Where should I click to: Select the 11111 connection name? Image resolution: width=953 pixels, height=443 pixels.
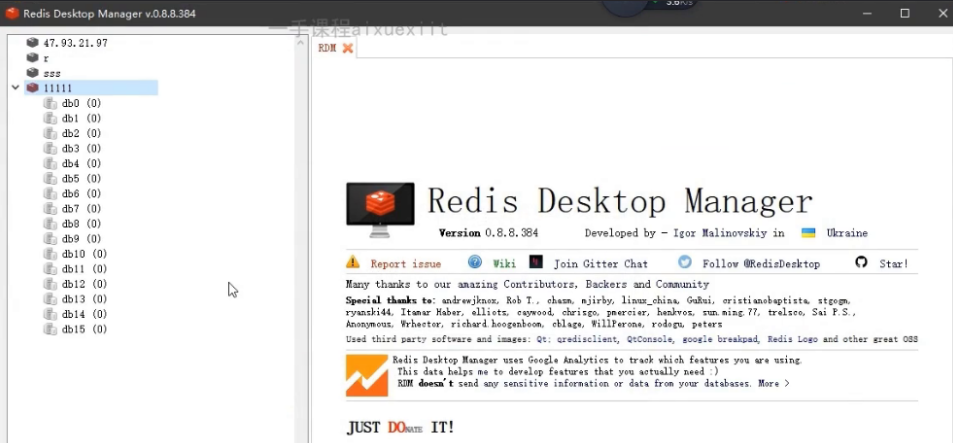tap(58, 88)
